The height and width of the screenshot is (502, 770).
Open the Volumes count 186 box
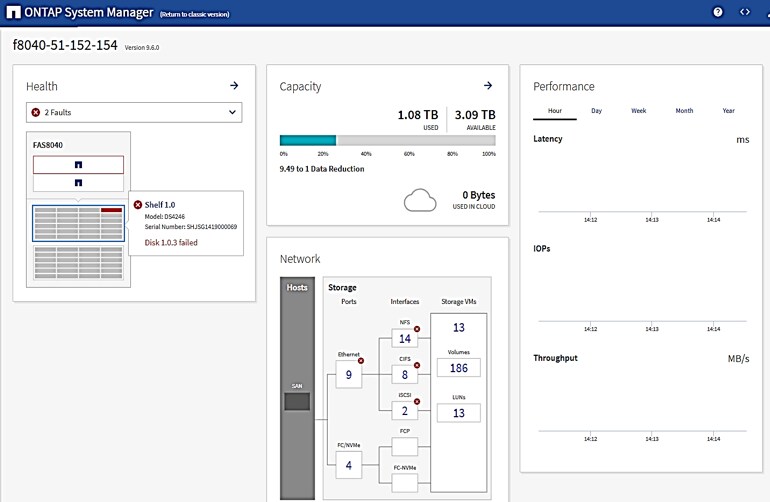point(458,369)
